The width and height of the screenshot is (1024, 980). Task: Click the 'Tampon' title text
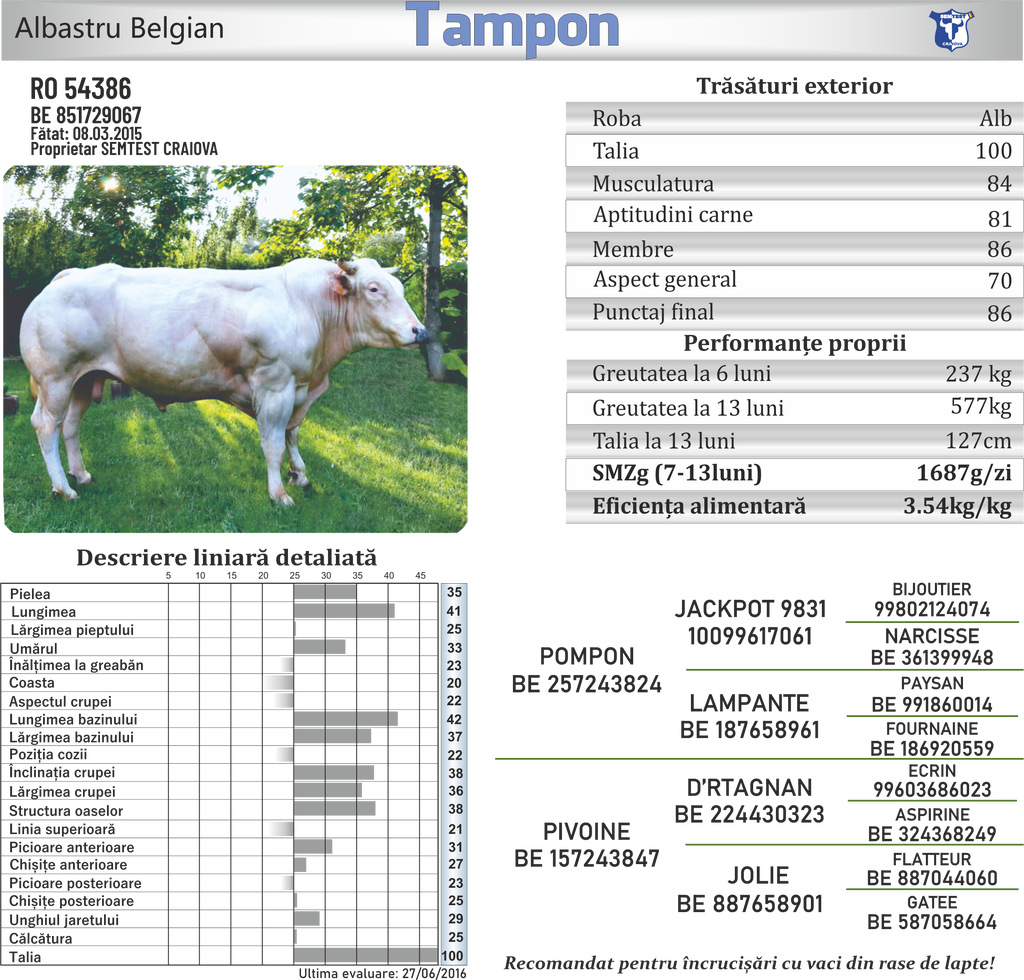pos(512,28)
